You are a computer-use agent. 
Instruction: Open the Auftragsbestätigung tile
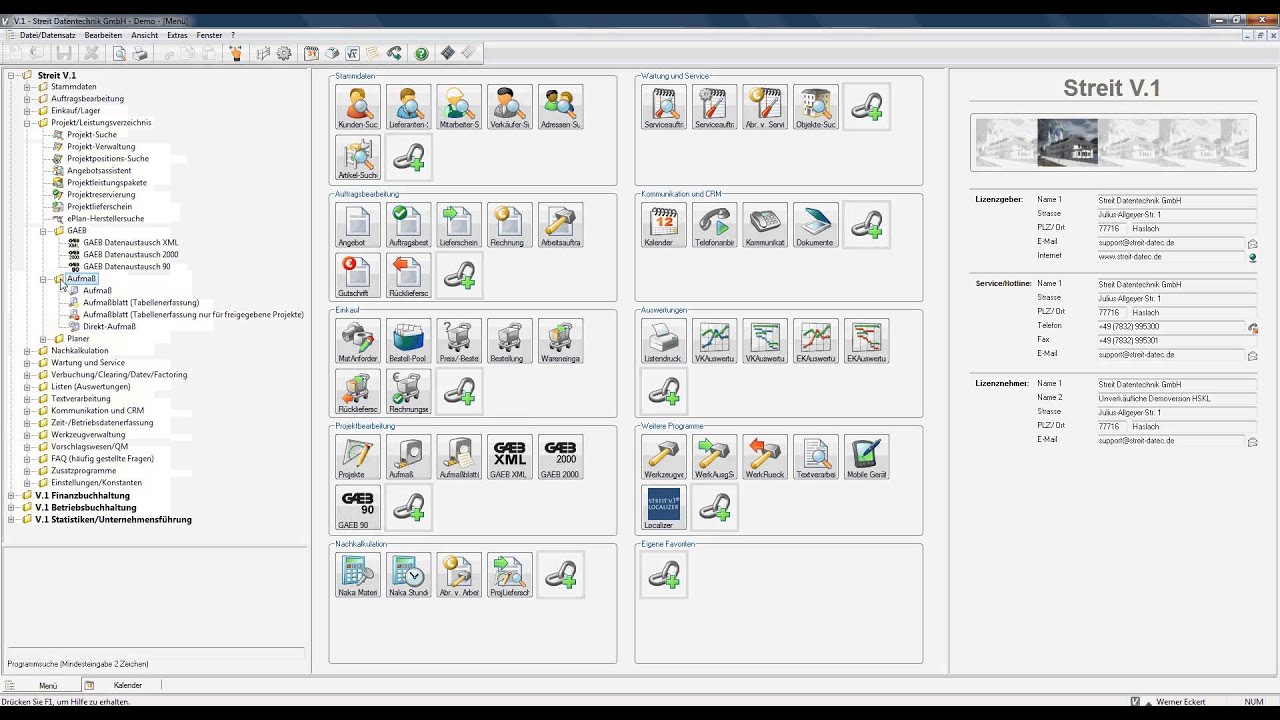[x=408, y=225]
